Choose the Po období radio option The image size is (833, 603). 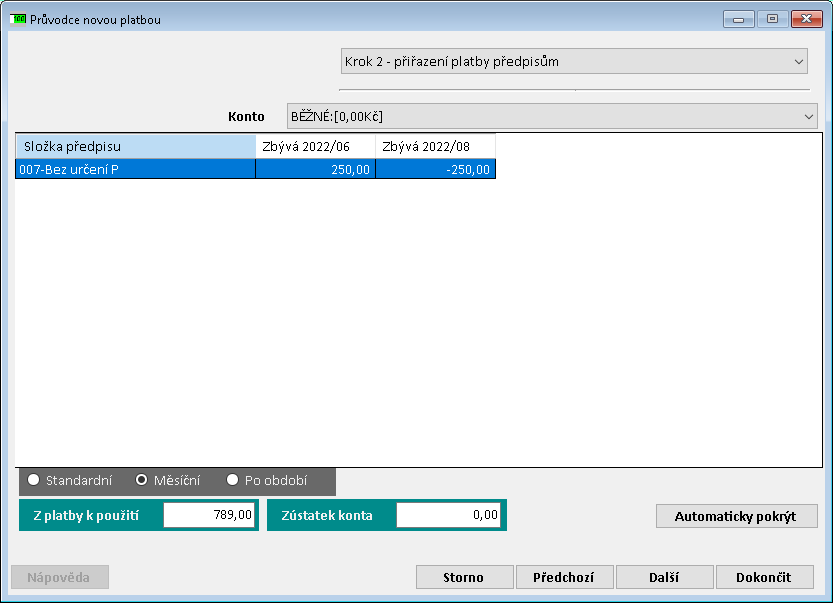point(233,480)
